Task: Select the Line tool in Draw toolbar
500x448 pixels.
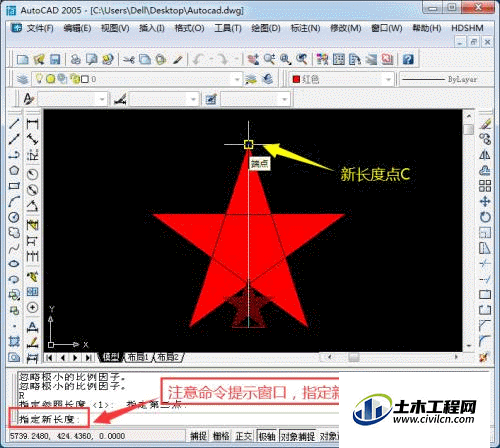Action: tap(14, 123)
